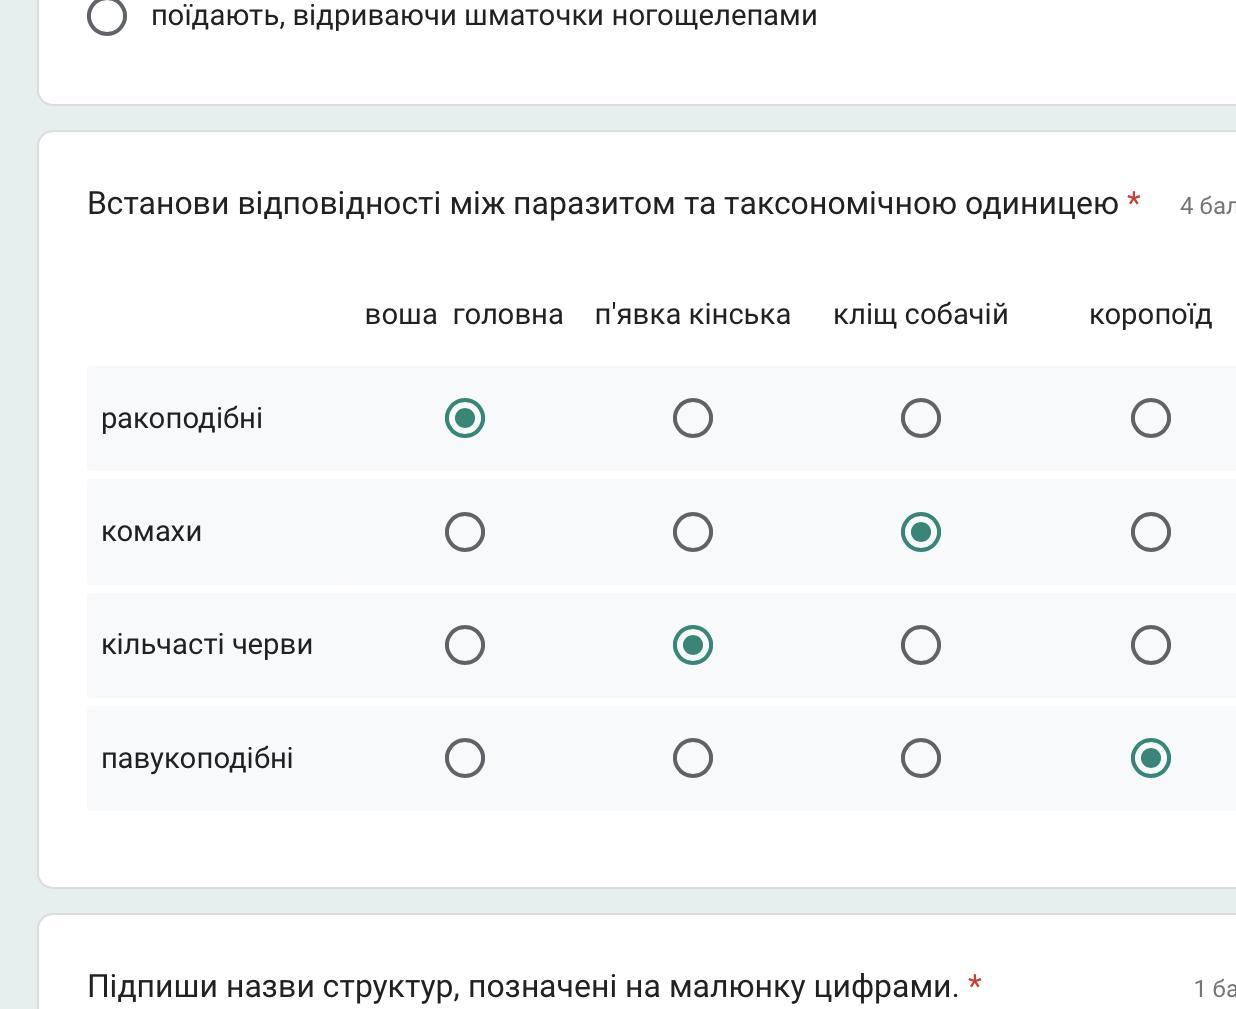Select кільчасті черви for воша головна

coord(465,645)
